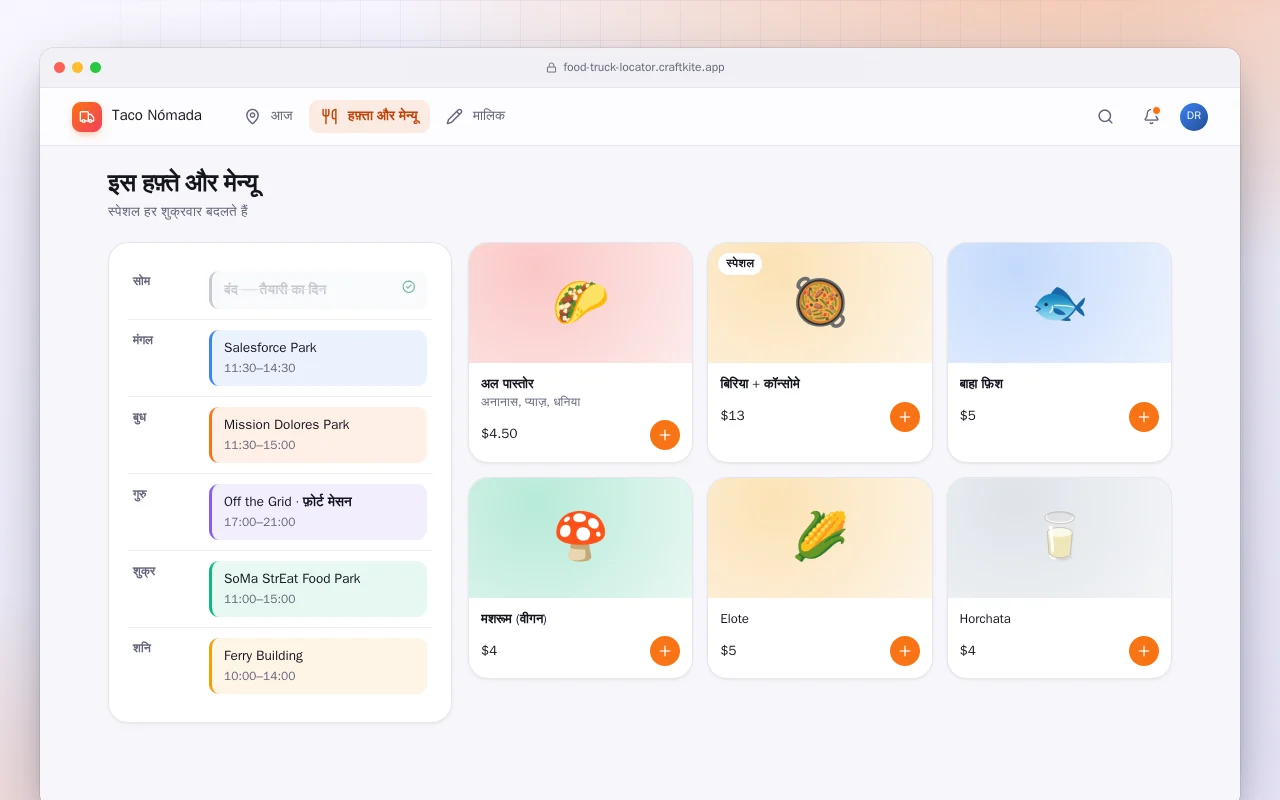Image resolution: width=1280 pixels, height=800 pixels.
Task: Click the बिरिया stew pan image
Action: click(820, 303)
